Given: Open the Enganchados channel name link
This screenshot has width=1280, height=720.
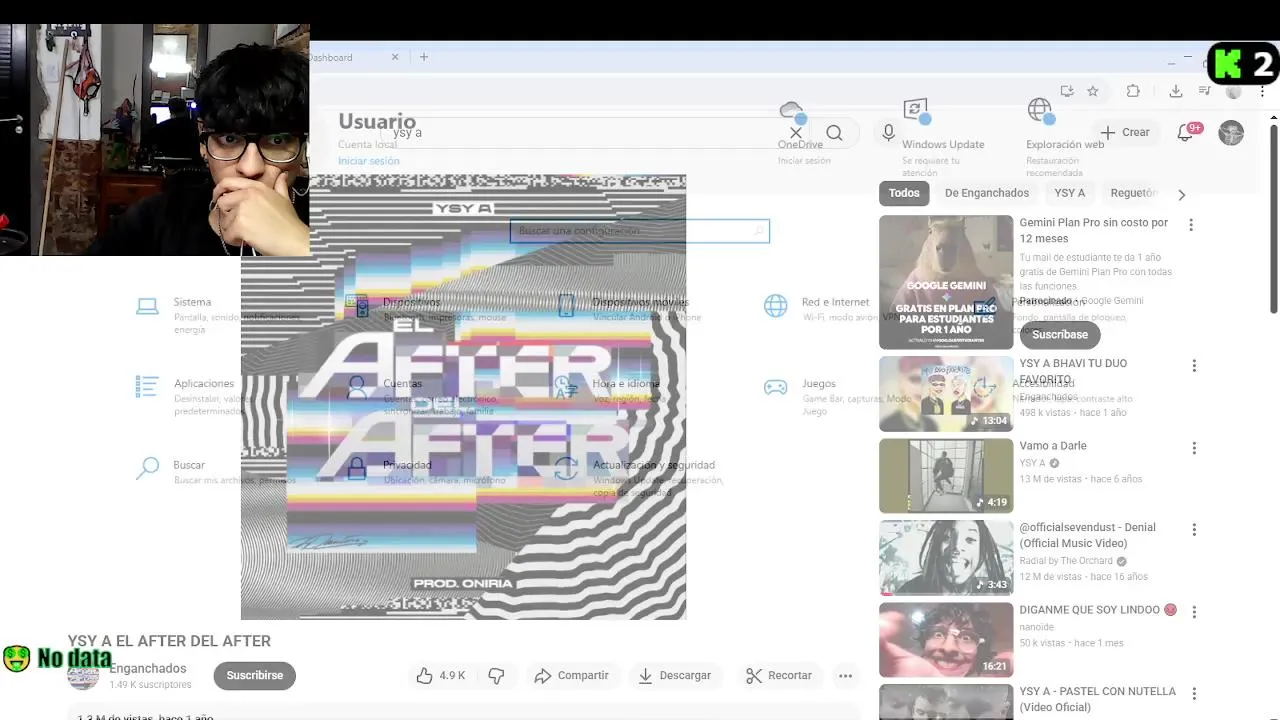Looking at the screenshot, I should click(x=147, y=668).
